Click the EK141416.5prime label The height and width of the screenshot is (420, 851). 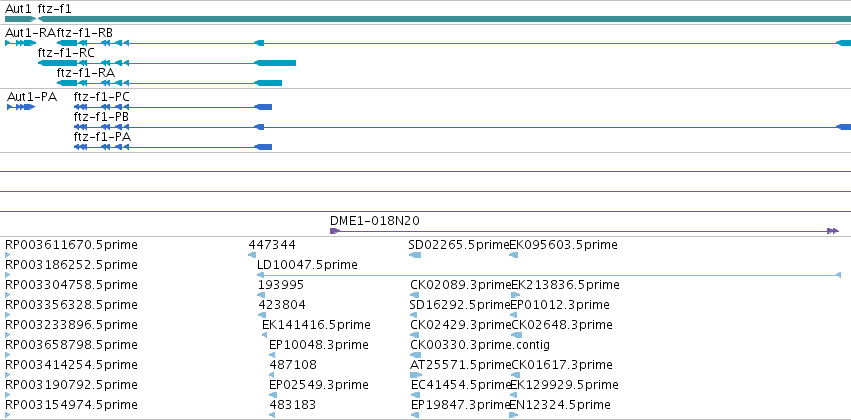316,324
